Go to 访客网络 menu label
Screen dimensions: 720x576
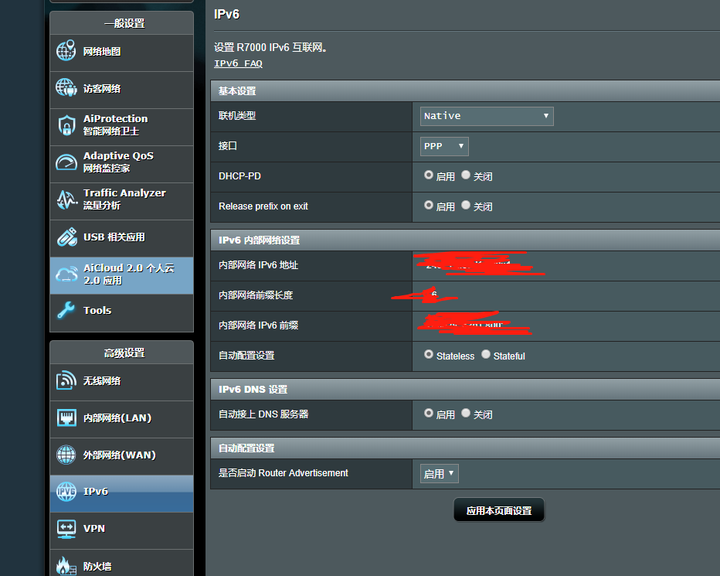click(102, 89)
